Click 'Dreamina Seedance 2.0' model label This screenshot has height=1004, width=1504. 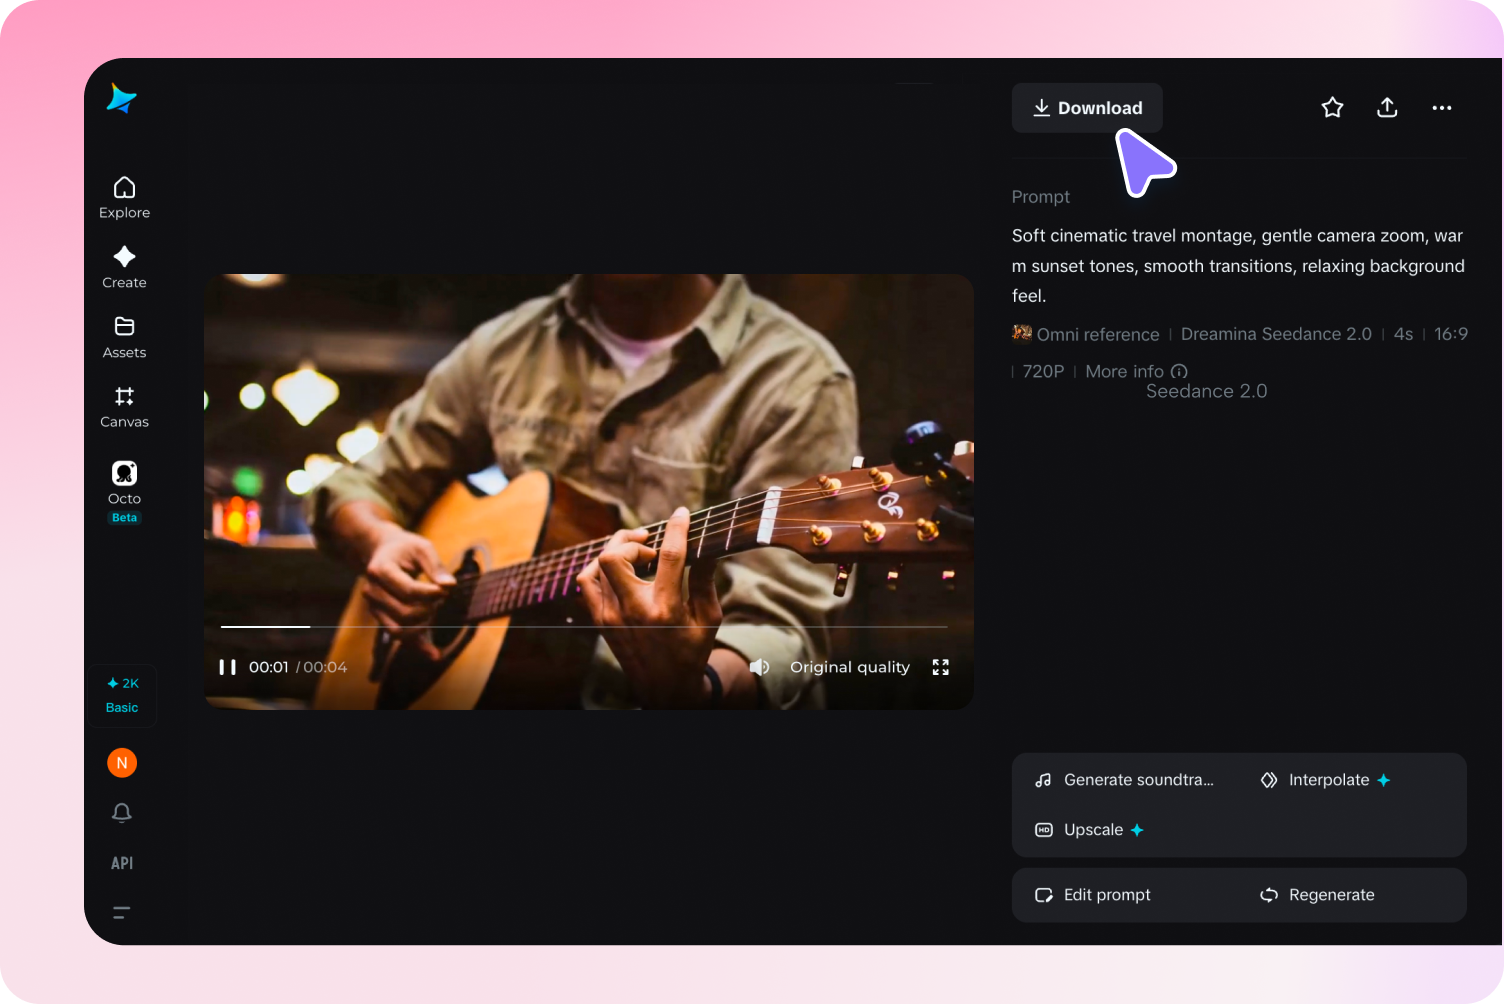(x=1276, y=334)
